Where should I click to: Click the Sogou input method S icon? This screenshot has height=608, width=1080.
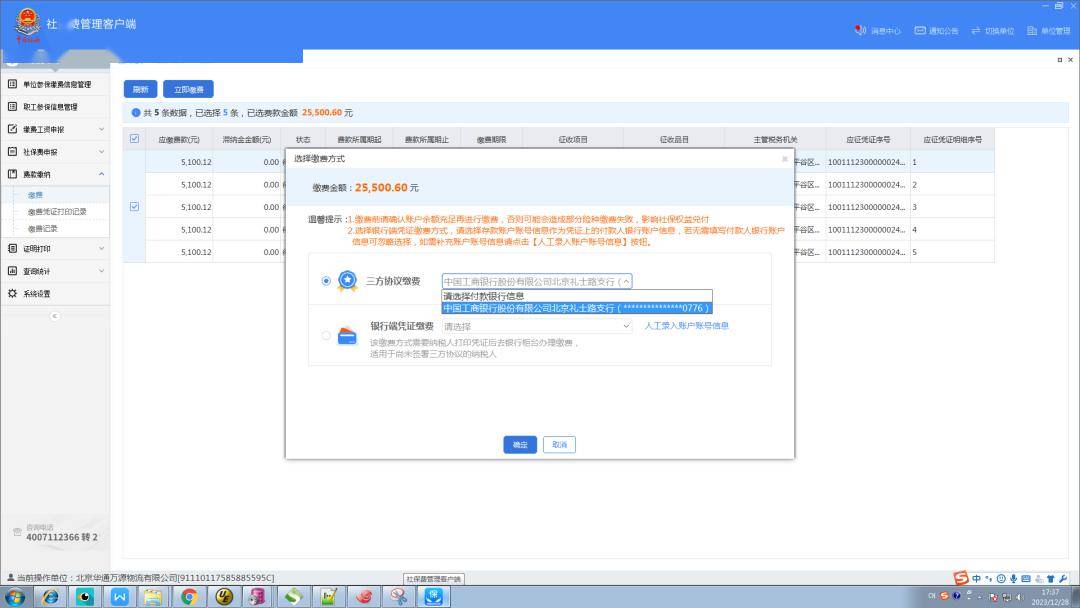(x=961, y=578)
